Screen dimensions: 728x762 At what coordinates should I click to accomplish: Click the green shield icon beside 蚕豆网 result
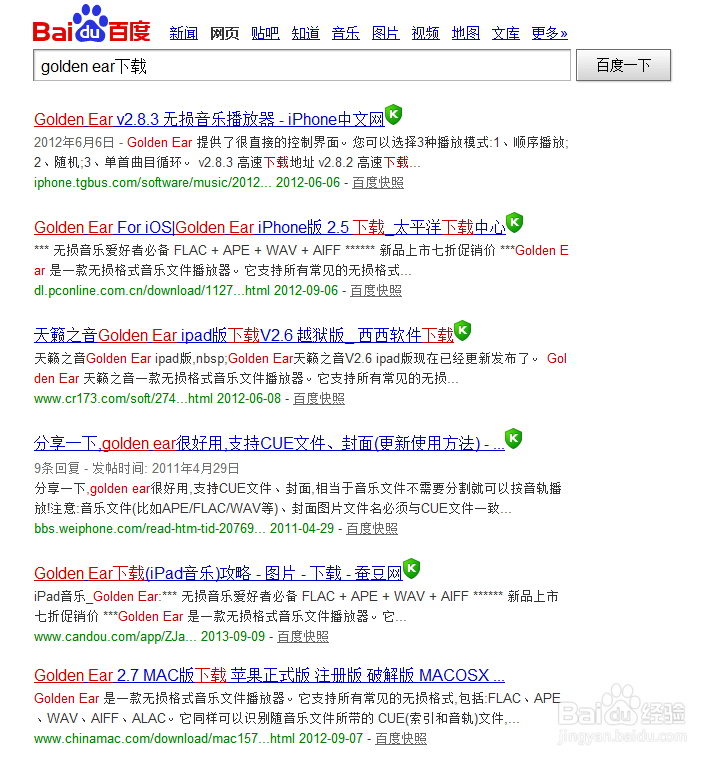pos(411,569)
